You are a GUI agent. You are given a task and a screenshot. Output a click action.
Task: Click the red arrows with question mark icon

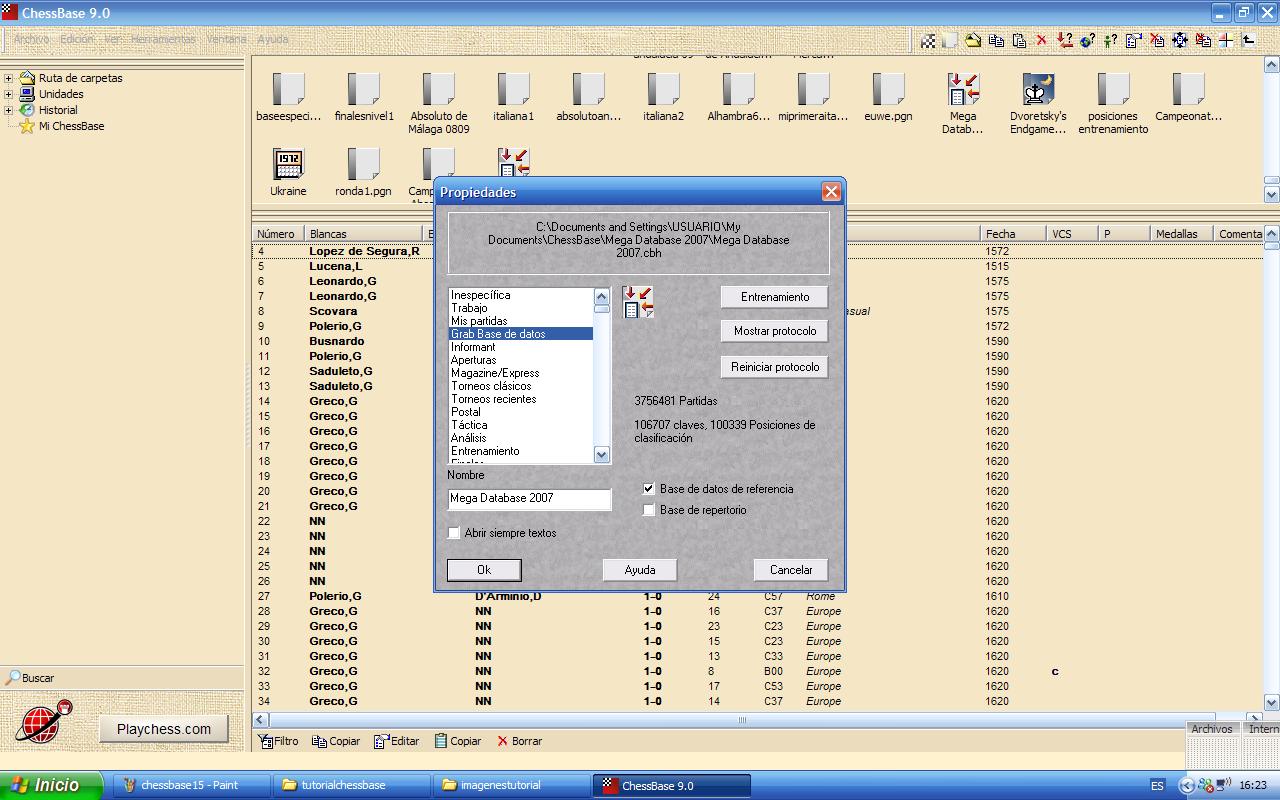pyautogui.click(x=1065, y=41)
